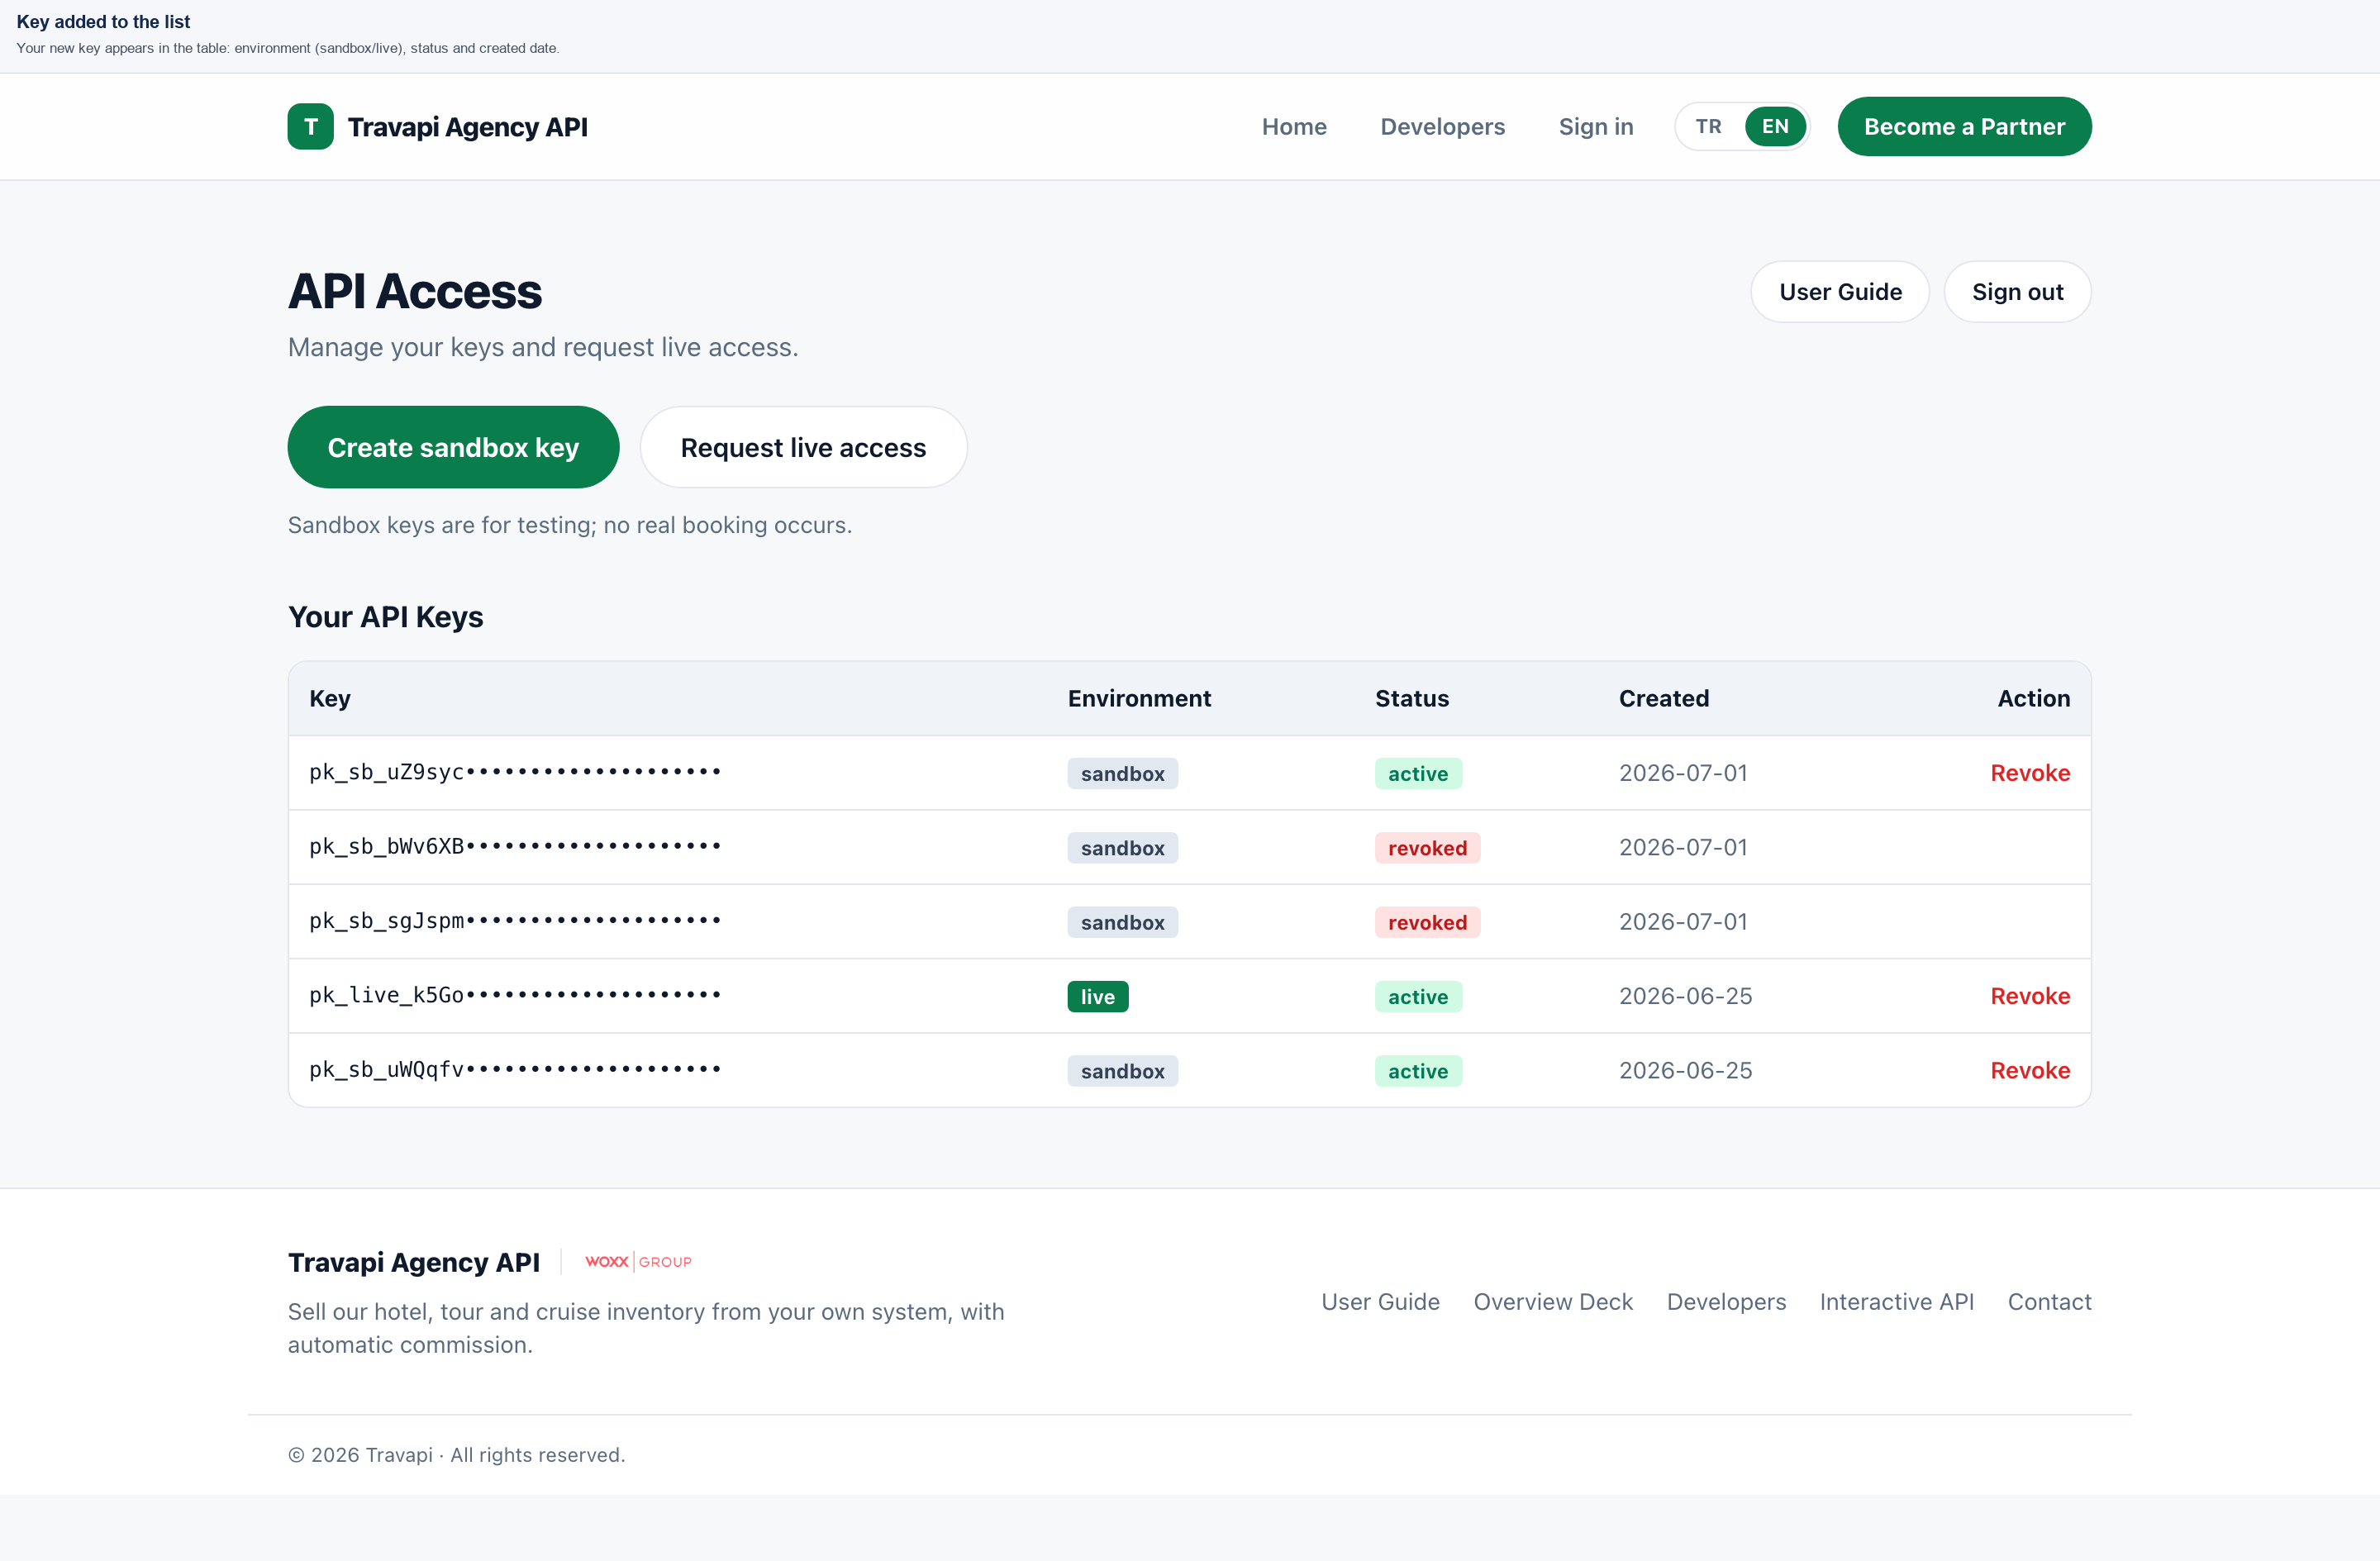Go to the Home nav link
Screen dimensions: 2380x1561
pyautogui.click(x=1294, y=127)
